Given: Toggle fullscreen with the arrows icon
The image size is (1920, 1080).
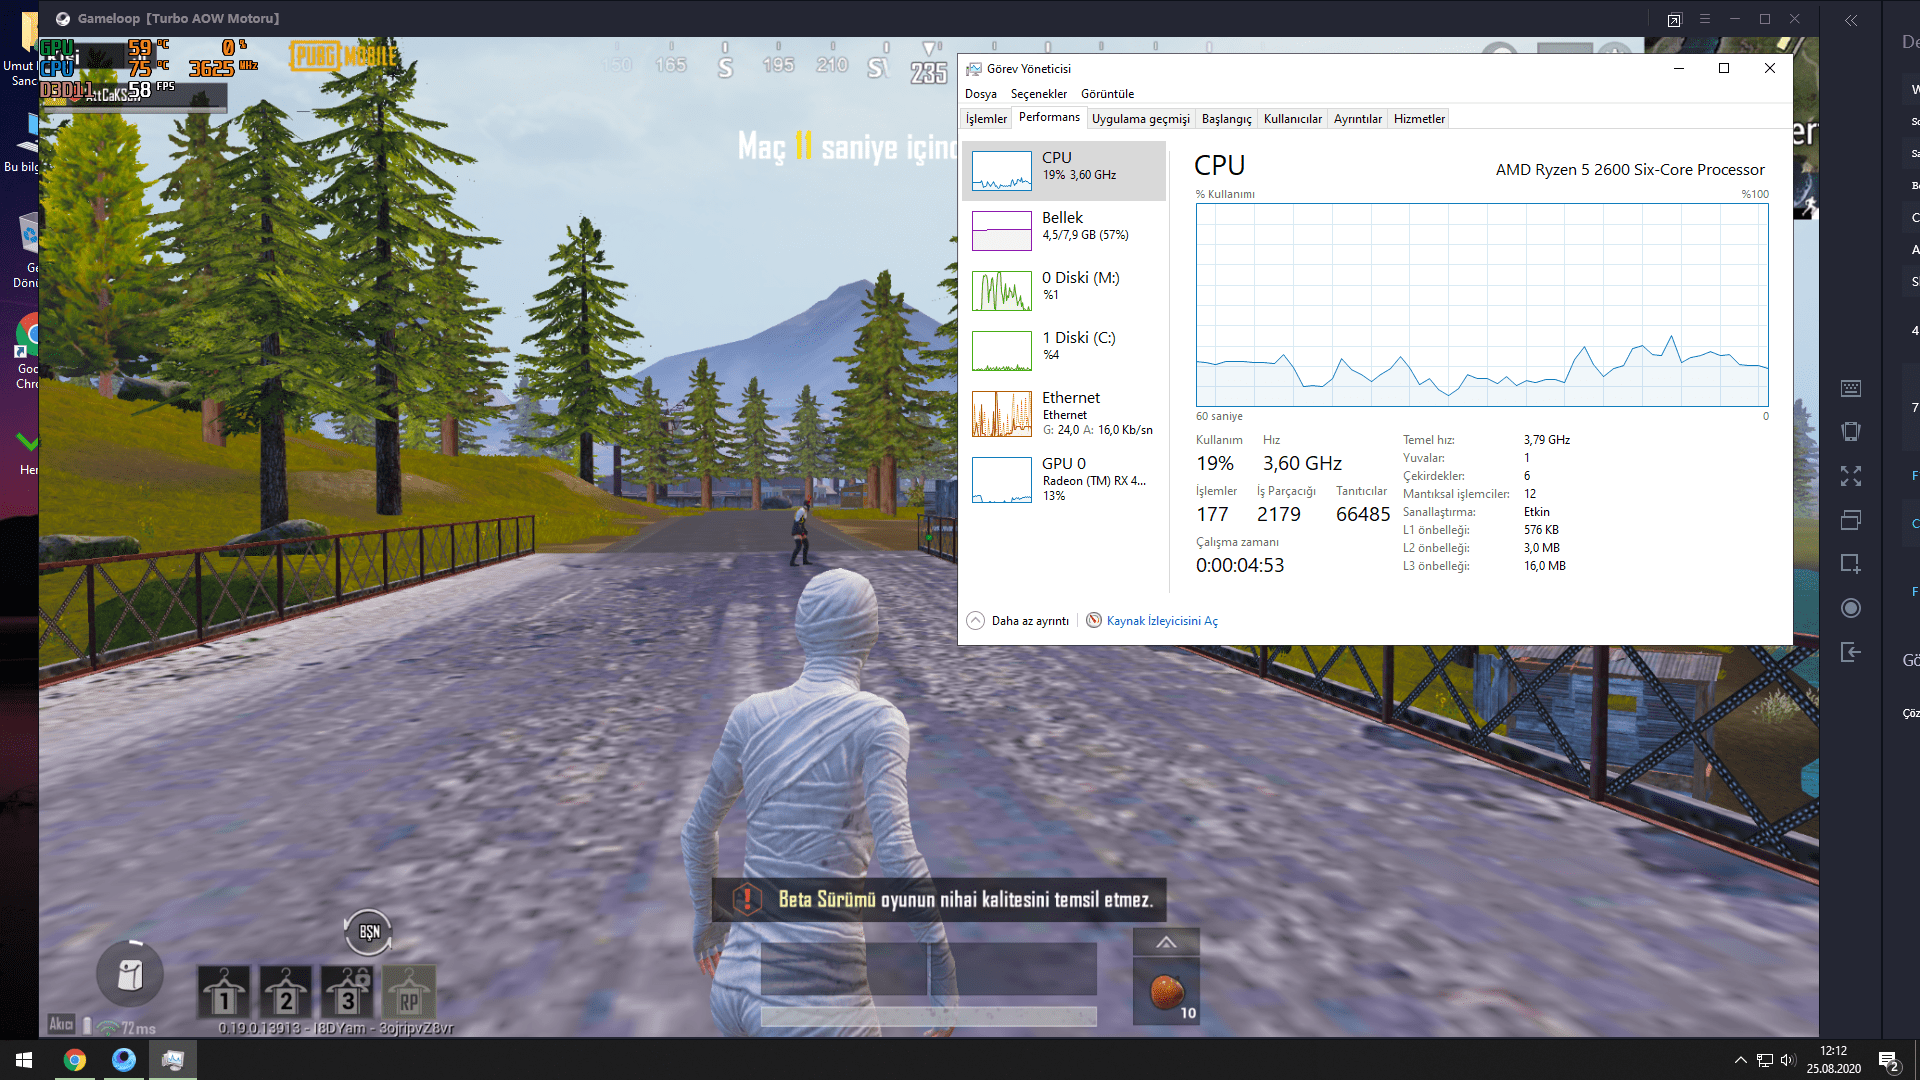Looking at the screenshot, I should (1851, 476).
